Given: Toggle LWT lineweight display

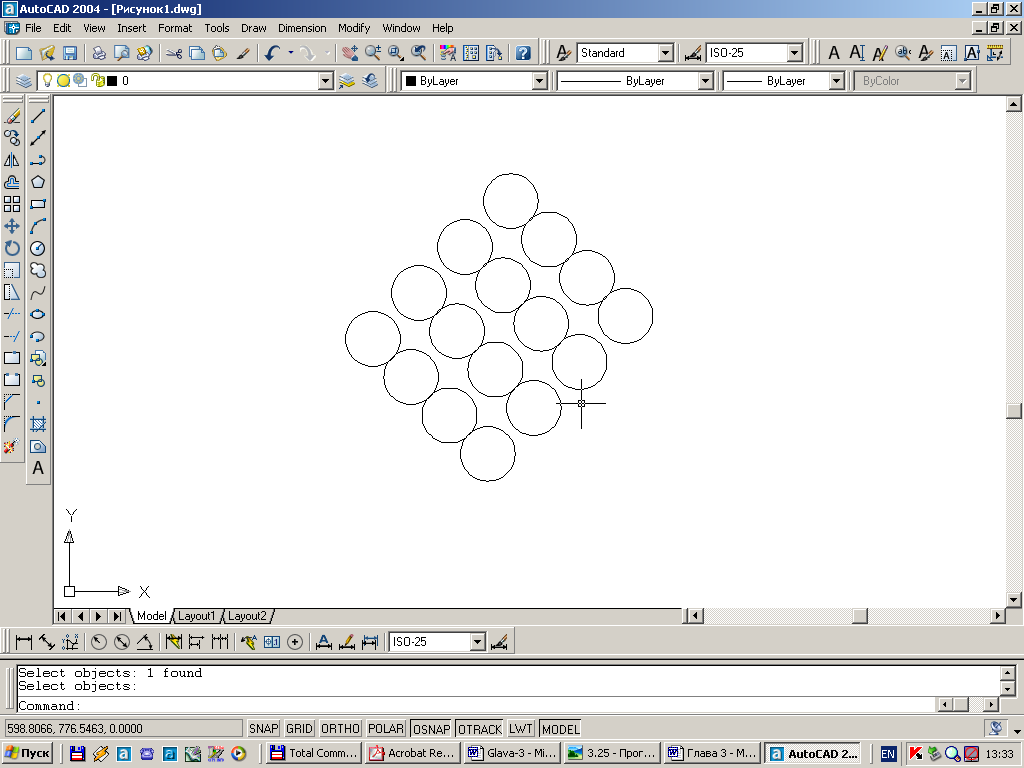Looking at the screenshot, I should (521, 729).
